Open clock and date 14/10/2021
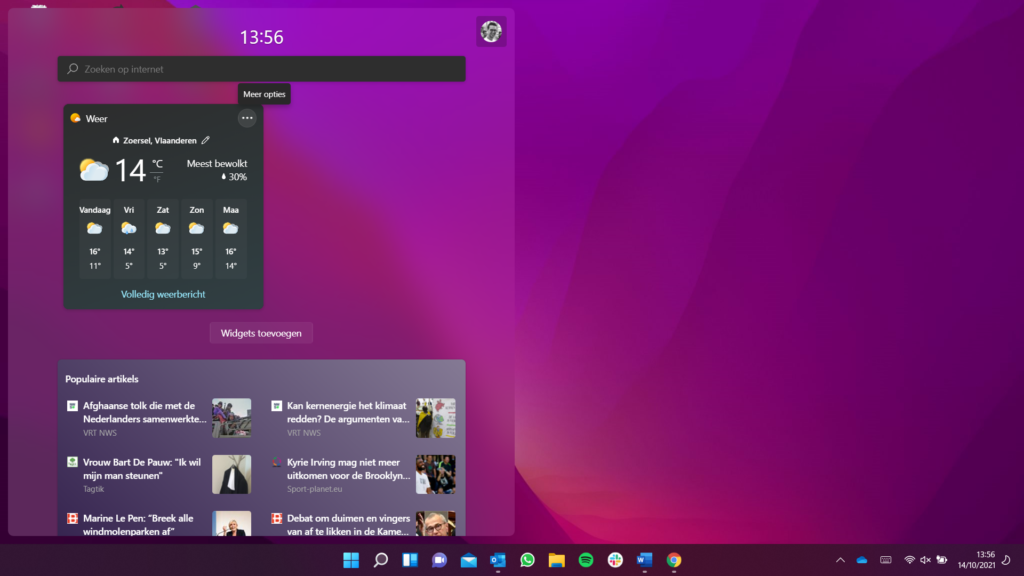Viewport: 1024px width, 576px height. pos(976,560)
